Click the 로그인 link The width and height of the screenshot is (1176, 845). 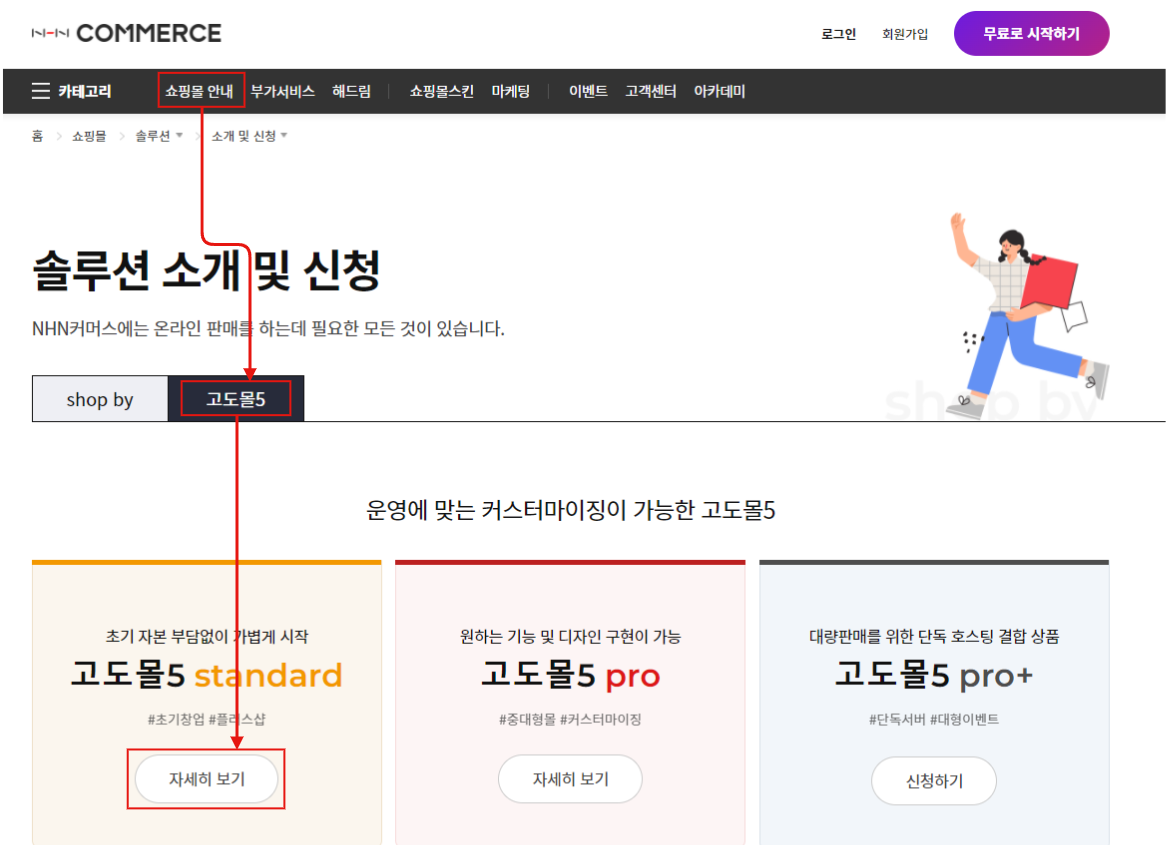[838, 34]
